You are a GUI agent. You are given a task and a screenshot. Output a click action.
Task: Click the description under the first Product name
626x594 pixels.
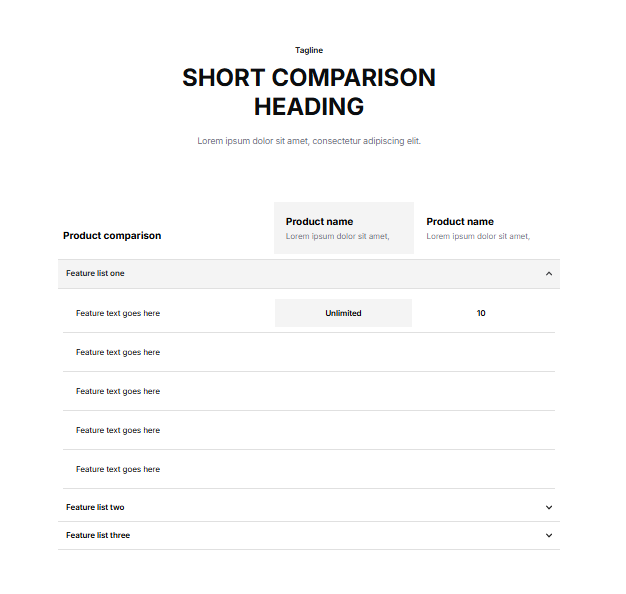coord(337,237)
